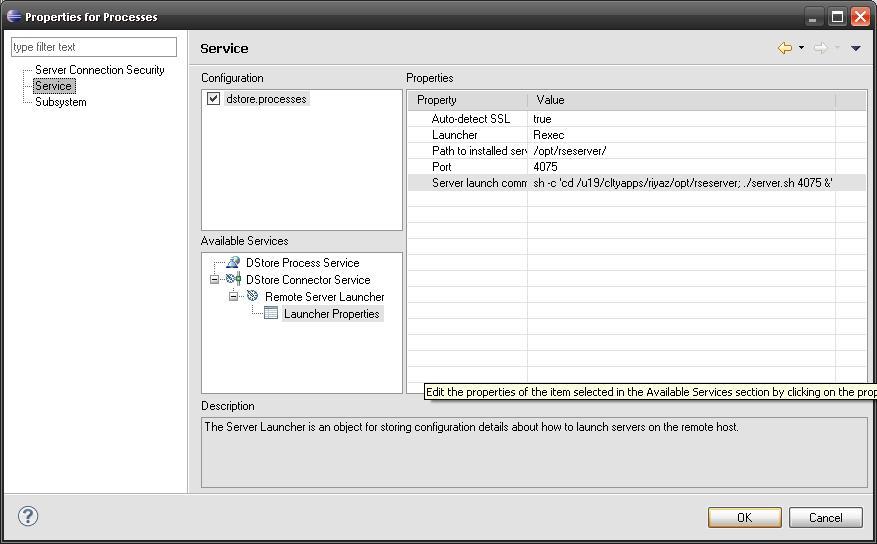Open the back history dropdown arrow
This screenshot has width=877, height=544.
(801, 48)
